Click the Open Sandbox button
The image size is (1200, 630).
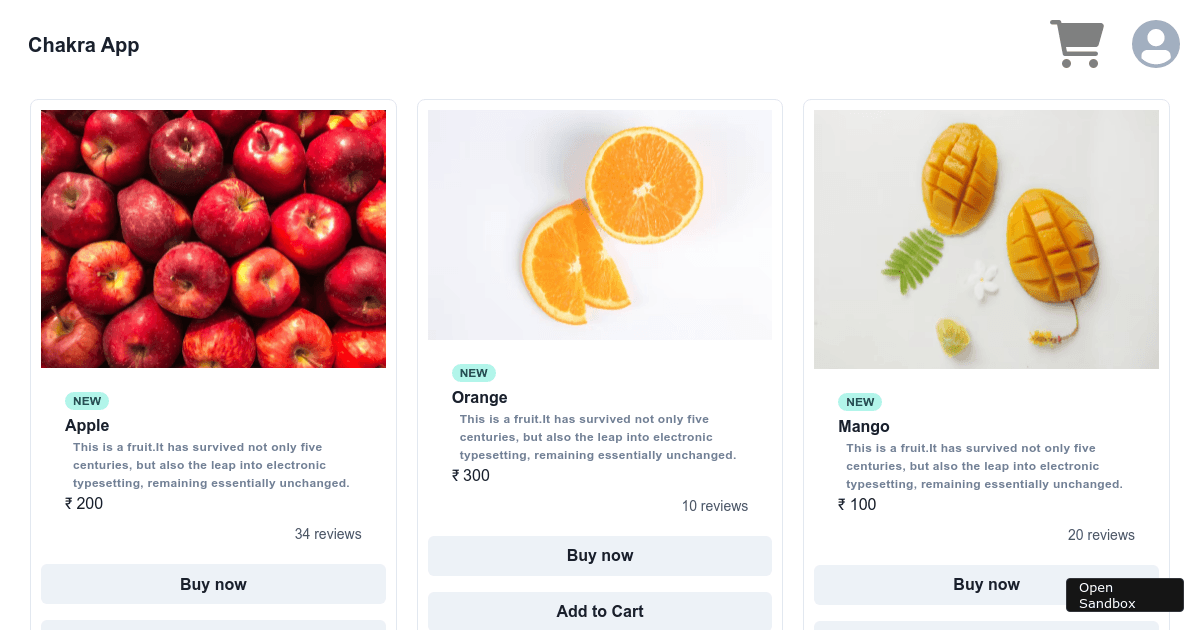pos(1124,595)
